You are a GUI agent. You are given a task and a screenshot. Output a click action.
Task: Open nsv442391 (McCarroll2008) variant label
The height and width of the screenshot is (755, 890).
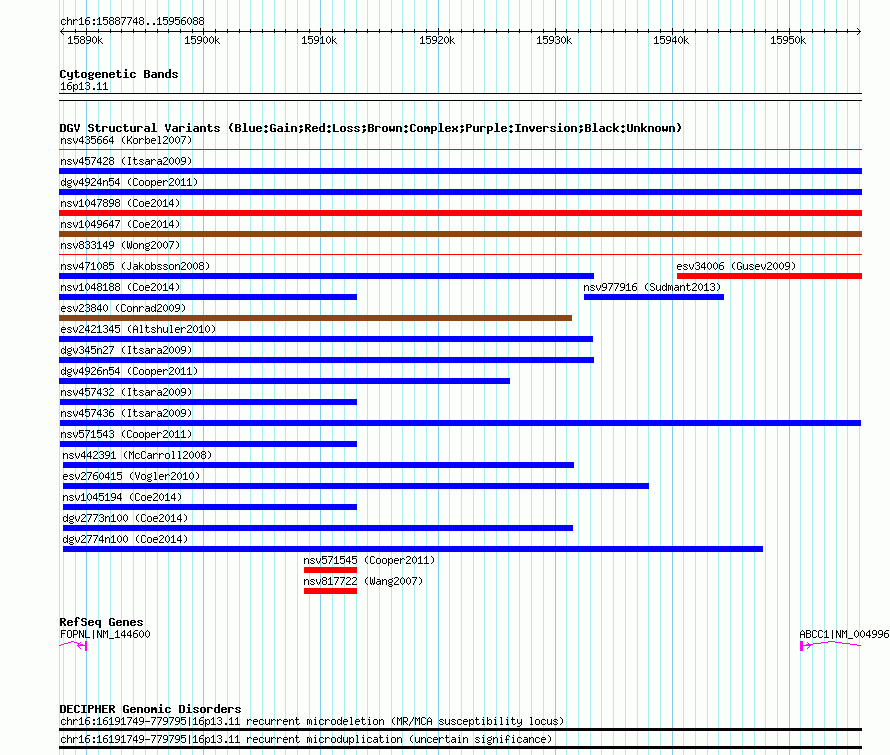(137, 455)
